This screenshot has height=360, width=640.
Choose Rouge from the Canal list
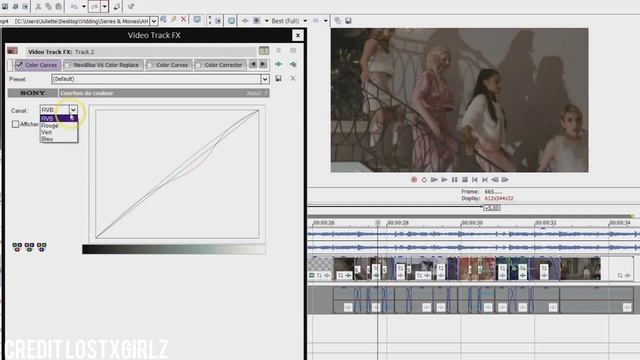point(59,125)
